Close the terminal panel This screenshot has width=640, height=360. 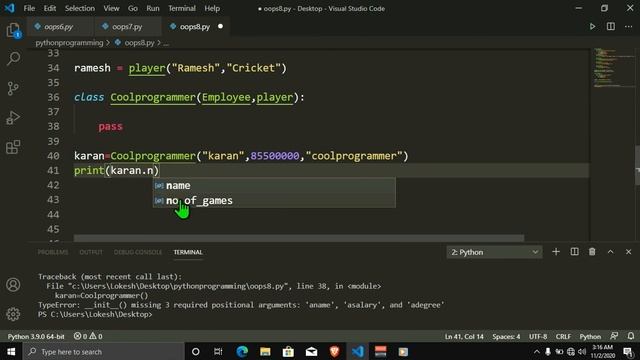629,252
